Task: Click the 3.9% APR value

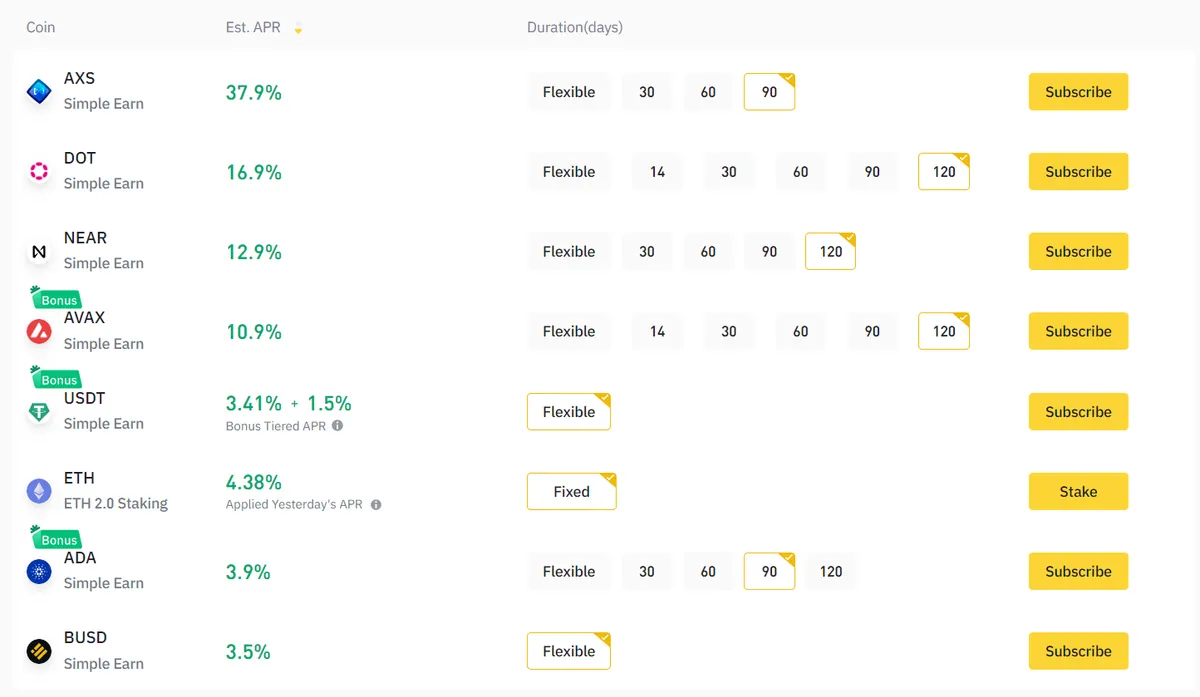Action: 248,571
